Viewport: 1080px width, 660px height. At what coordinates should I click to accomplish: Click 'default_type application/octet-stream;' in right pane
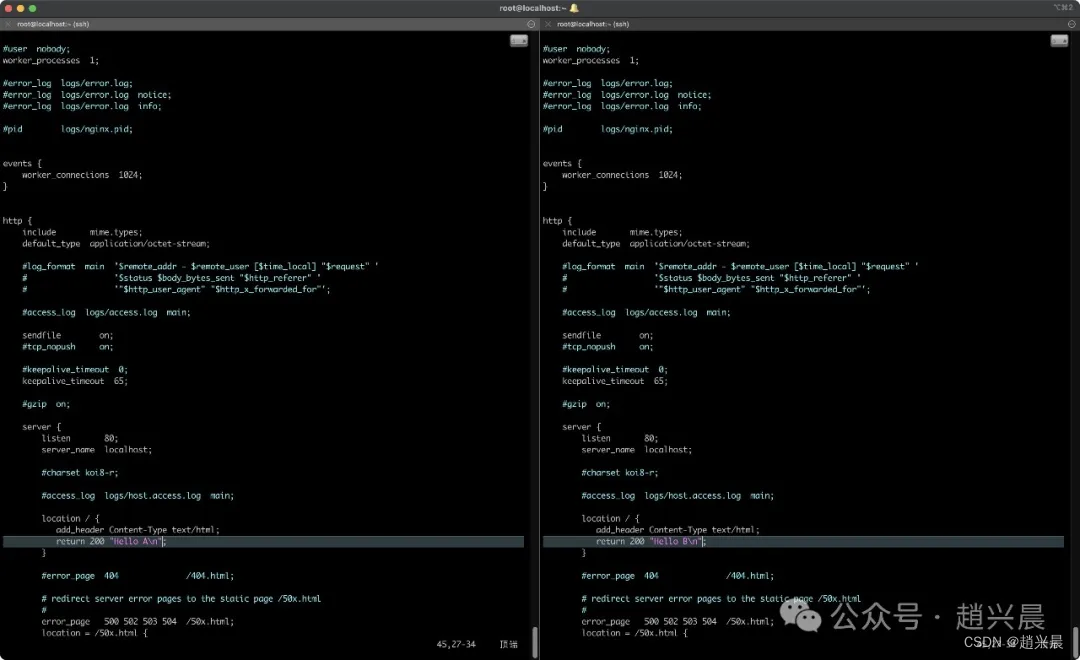click(656, 244)
